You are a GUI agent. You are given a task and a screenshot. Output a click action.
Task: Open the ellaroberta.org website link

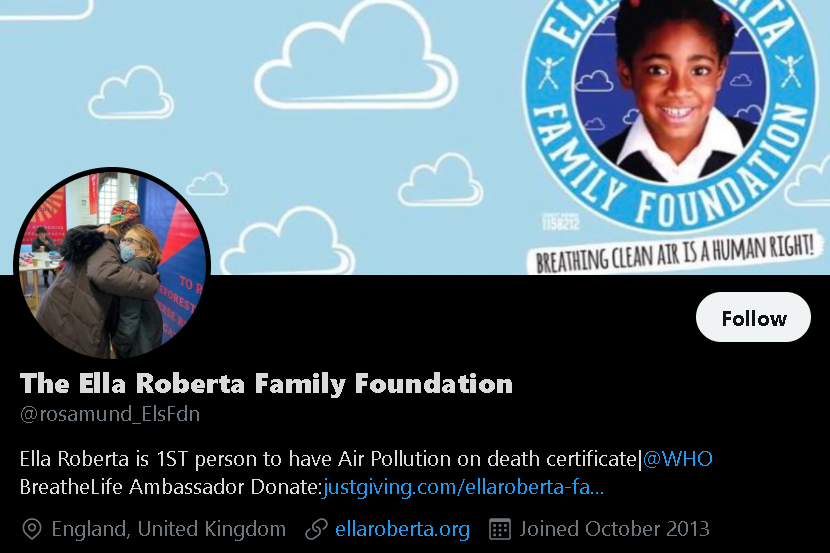[x=402, y=529]
